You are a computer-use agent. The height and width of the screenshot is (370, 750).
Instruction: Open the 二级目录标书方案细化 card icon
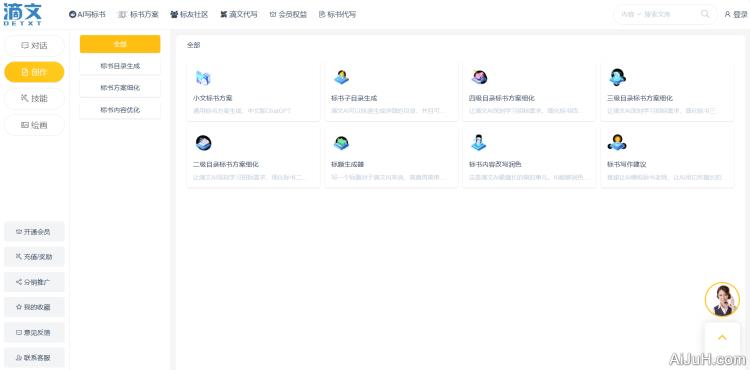pyautogui.click(x=203, y=143)
